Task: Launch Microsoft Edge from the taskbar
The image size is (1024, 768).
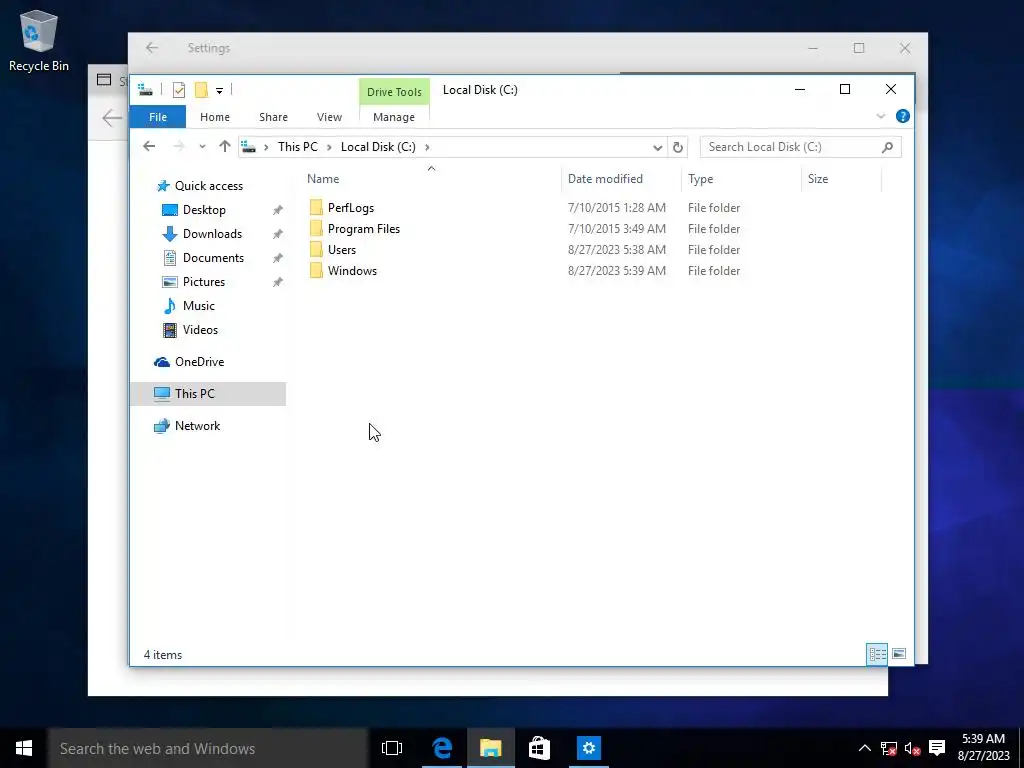Action: click(442, 748)
